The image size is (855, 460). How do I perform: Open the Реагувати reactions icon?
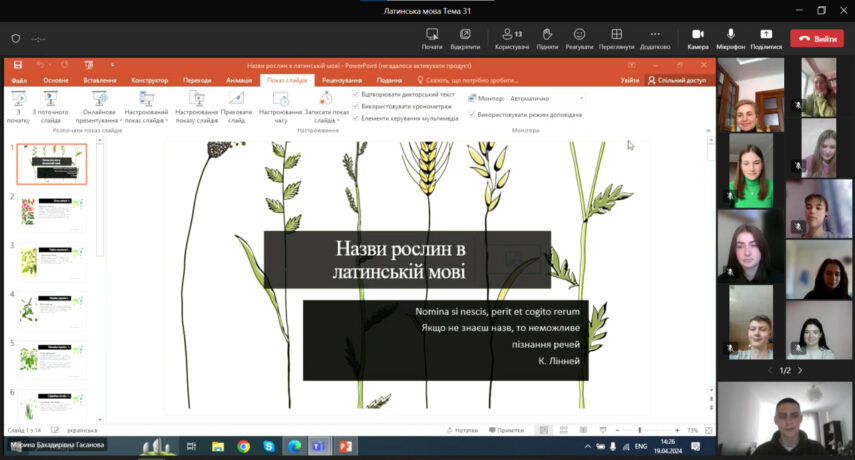pos(579,35)
